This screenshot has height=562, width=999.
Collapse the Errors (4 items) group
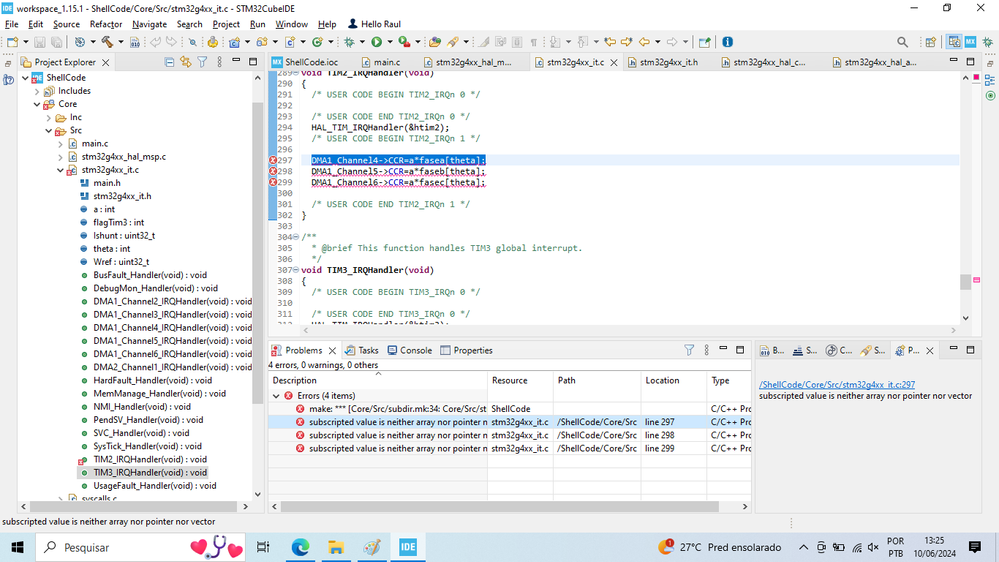pos(277,396)
